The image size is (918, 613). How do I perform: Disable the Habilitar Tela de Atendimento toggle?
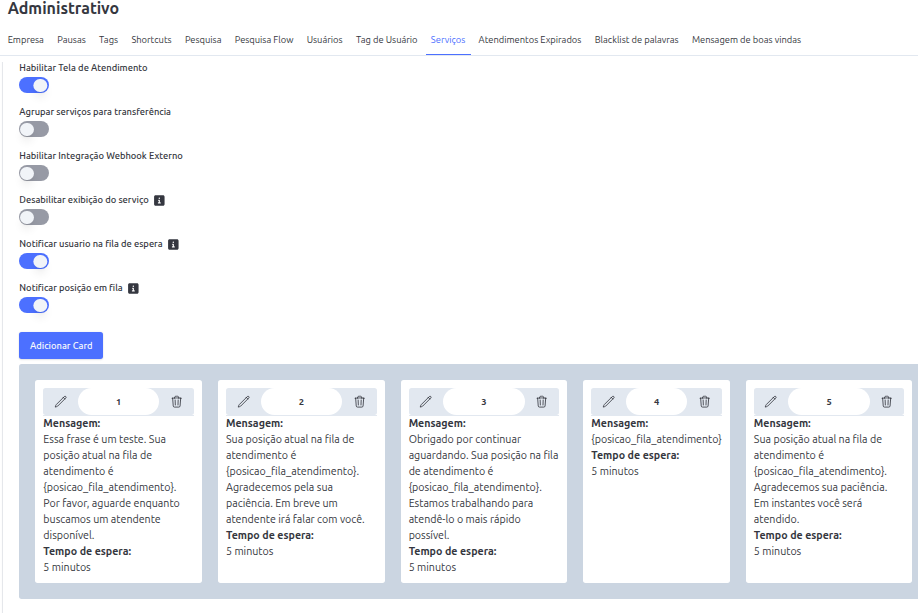click(x=34, y=85)
